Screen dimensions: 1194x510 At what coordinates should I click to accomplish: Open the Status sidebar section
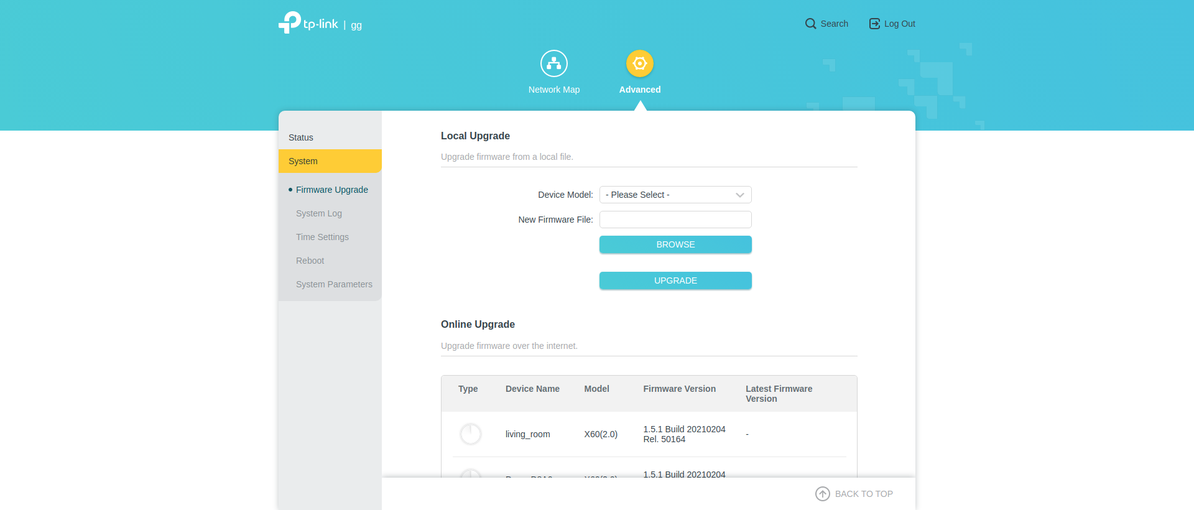click(301, 138)
